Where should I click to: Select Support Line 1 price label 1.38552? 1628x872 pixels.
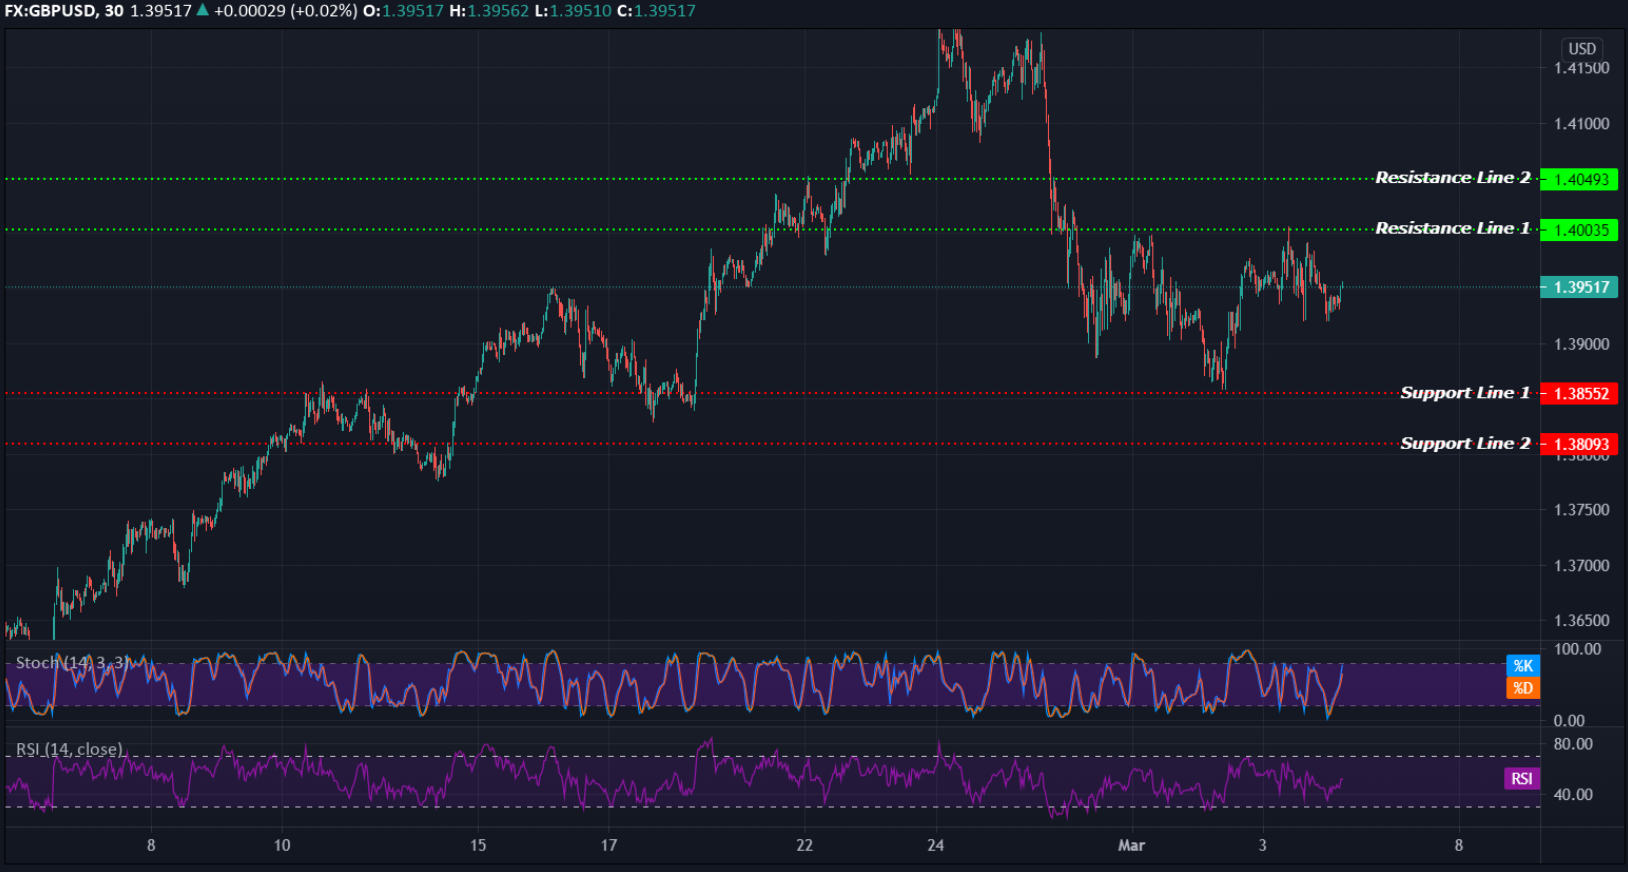1579,394
